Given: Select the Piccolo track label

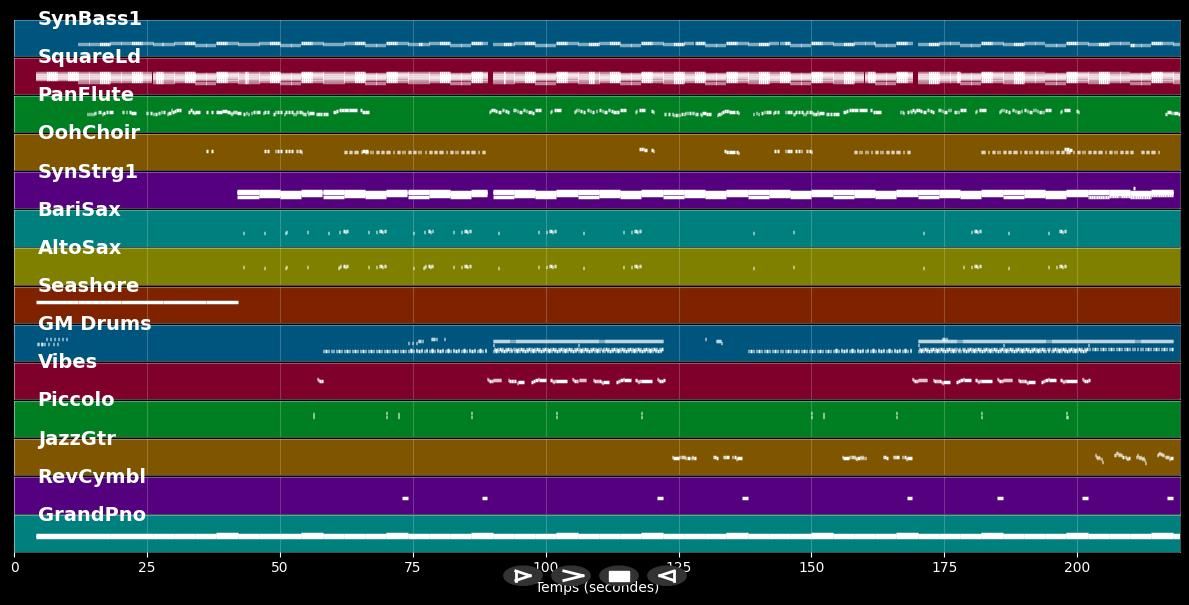Looking at the screenshot, I should (x=76, y=400).
